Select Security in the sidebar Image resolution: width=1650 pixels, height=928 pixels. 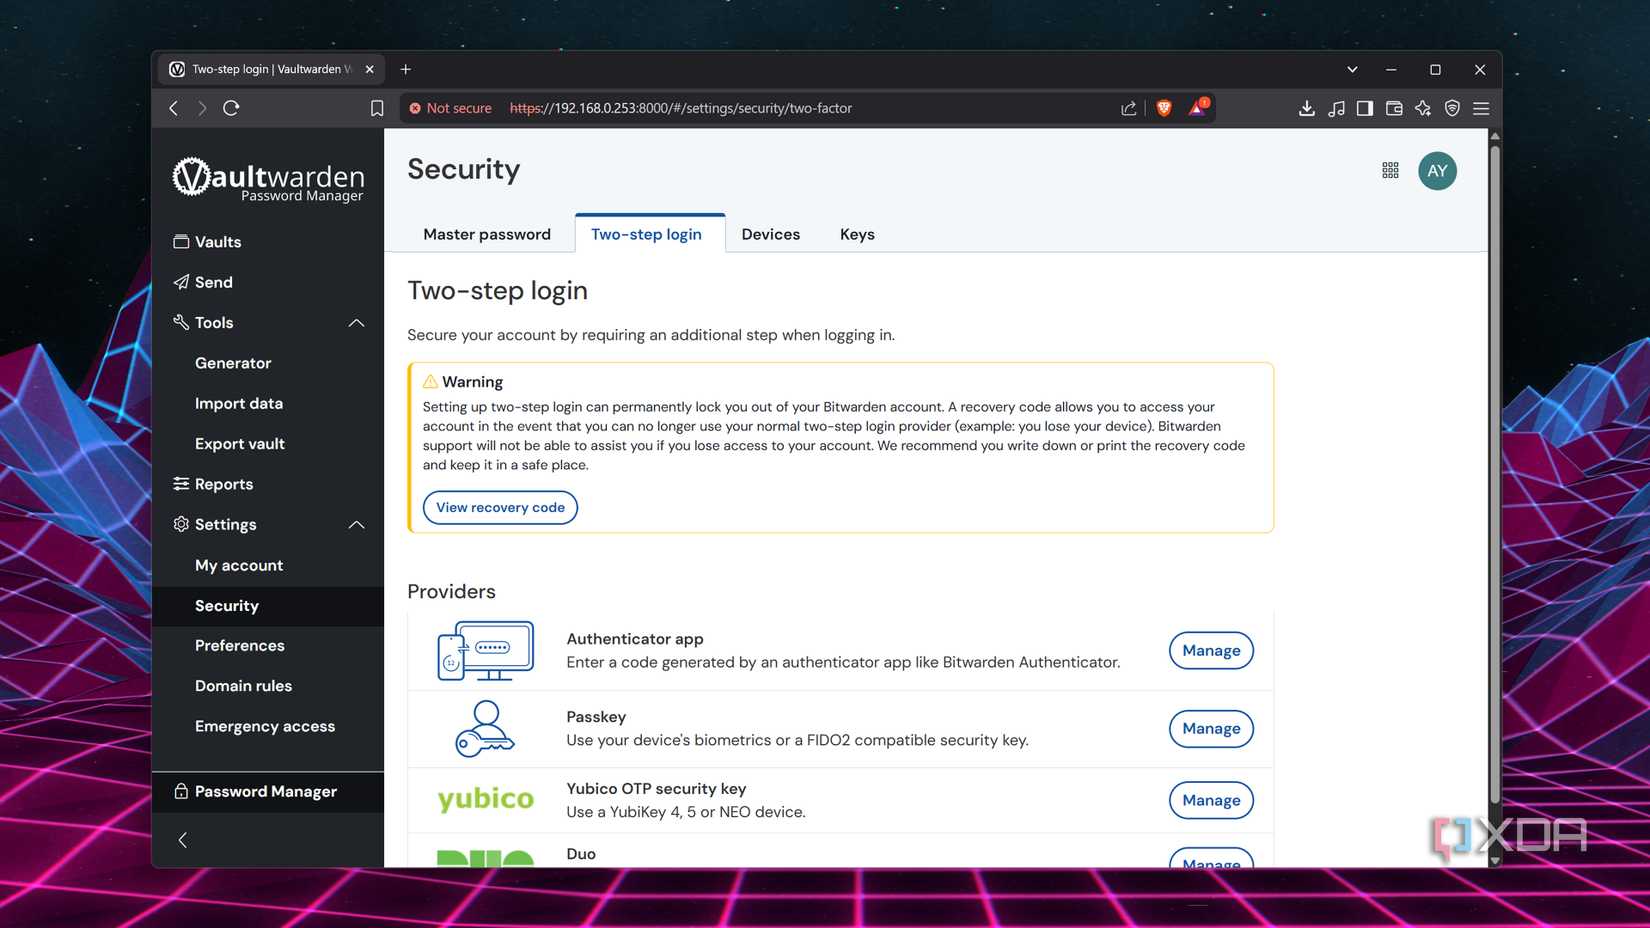pyautogui.click(x=268, y=606)
